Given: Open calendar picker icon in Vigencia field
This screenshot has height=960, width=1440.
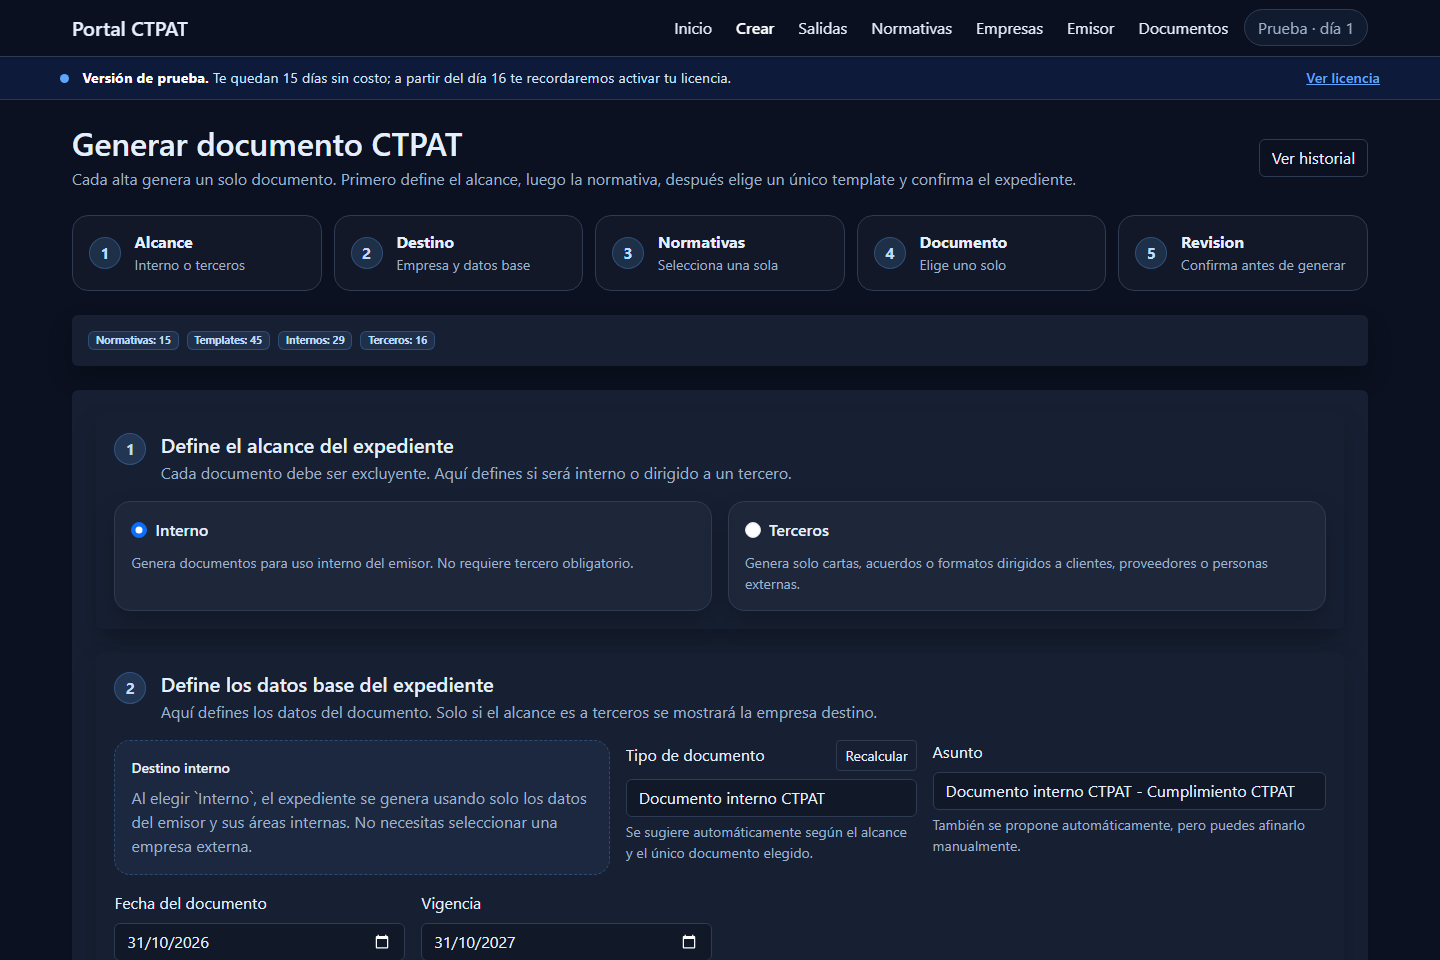Looking at the screenshot, I should 689,942.
